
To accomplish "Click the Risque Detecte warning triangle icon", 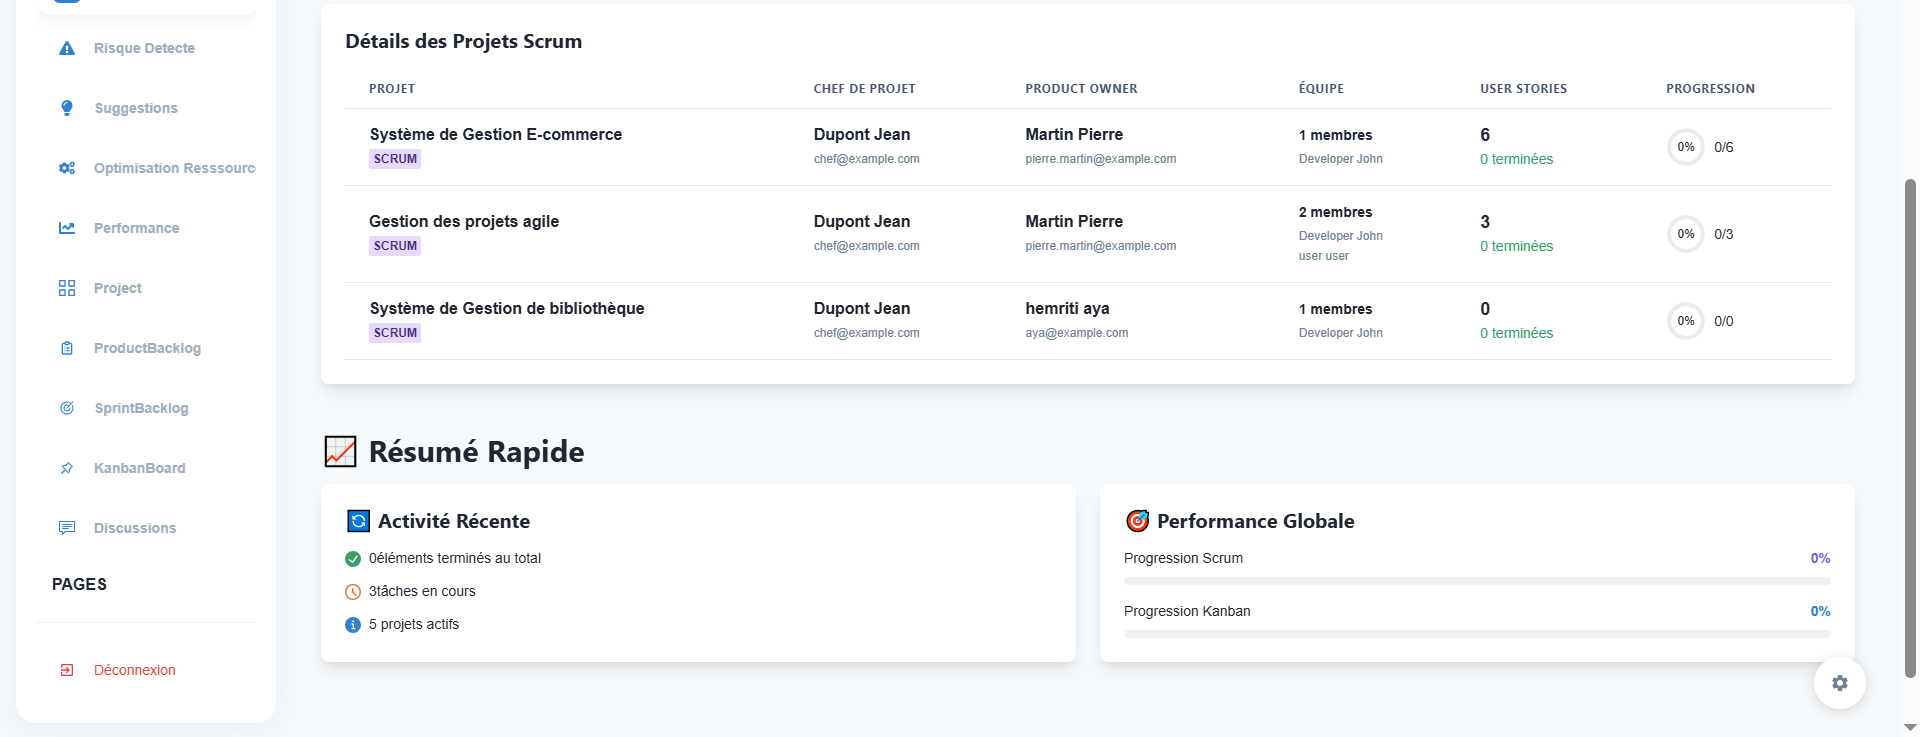I will (67, 48).
